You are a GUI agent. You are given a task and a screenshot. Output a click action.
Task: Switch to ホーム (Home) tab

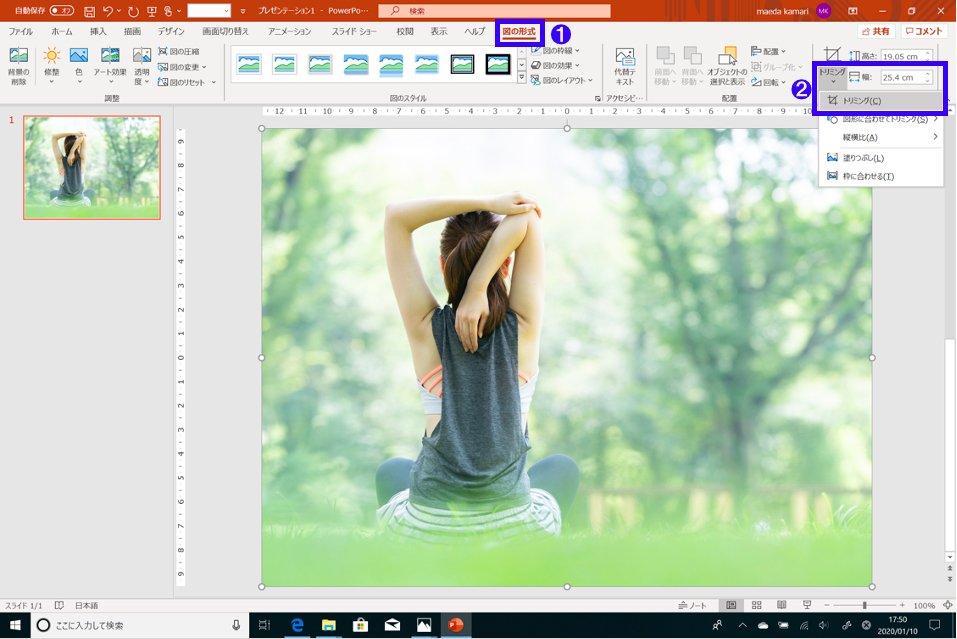(x=62, y=31)
